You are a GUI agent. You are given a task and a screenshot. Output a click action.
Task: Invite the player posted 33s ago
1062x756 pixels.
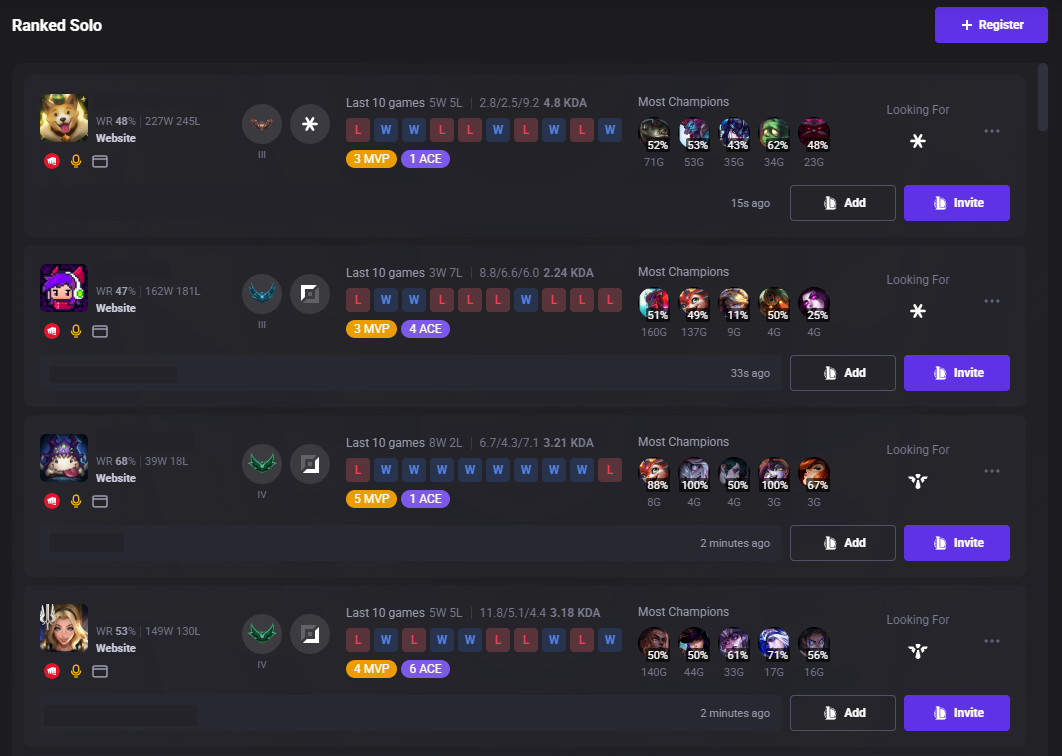pos(956,373)
